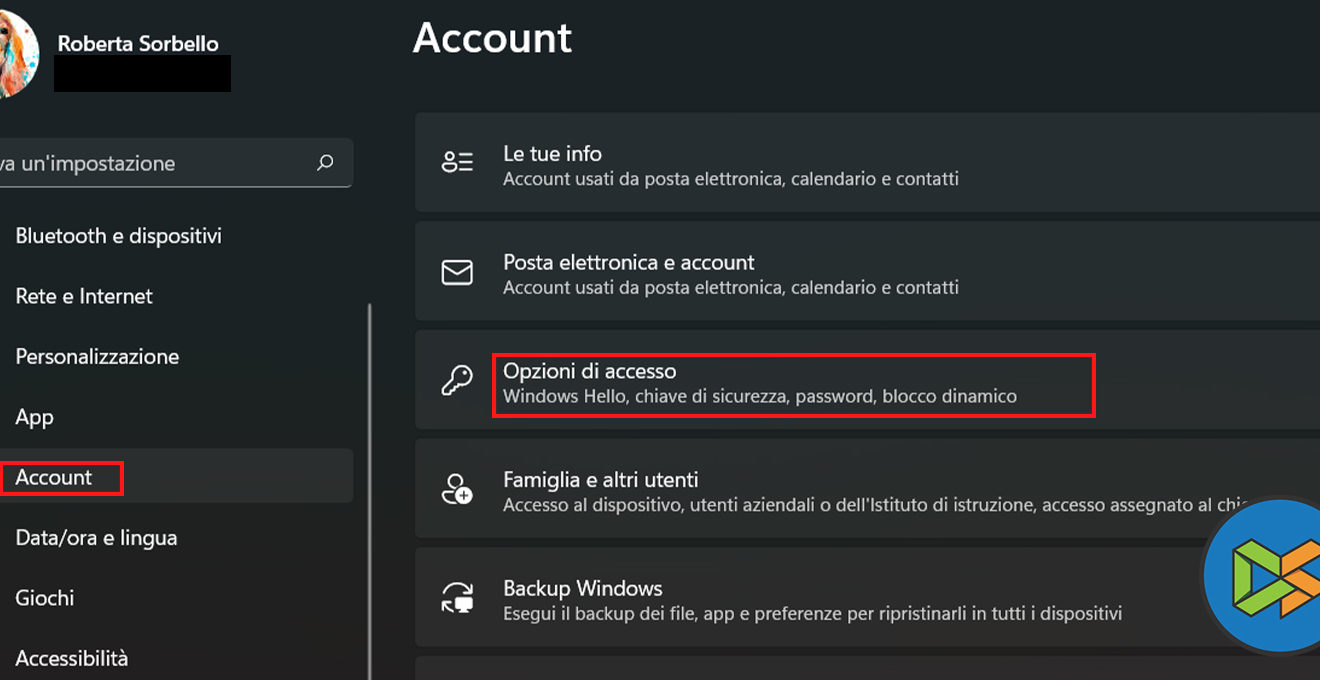Open Accessibilità in the sidebar
Image resolution: width=1320 pixels, height=680 pixels.
pos(72,658)
